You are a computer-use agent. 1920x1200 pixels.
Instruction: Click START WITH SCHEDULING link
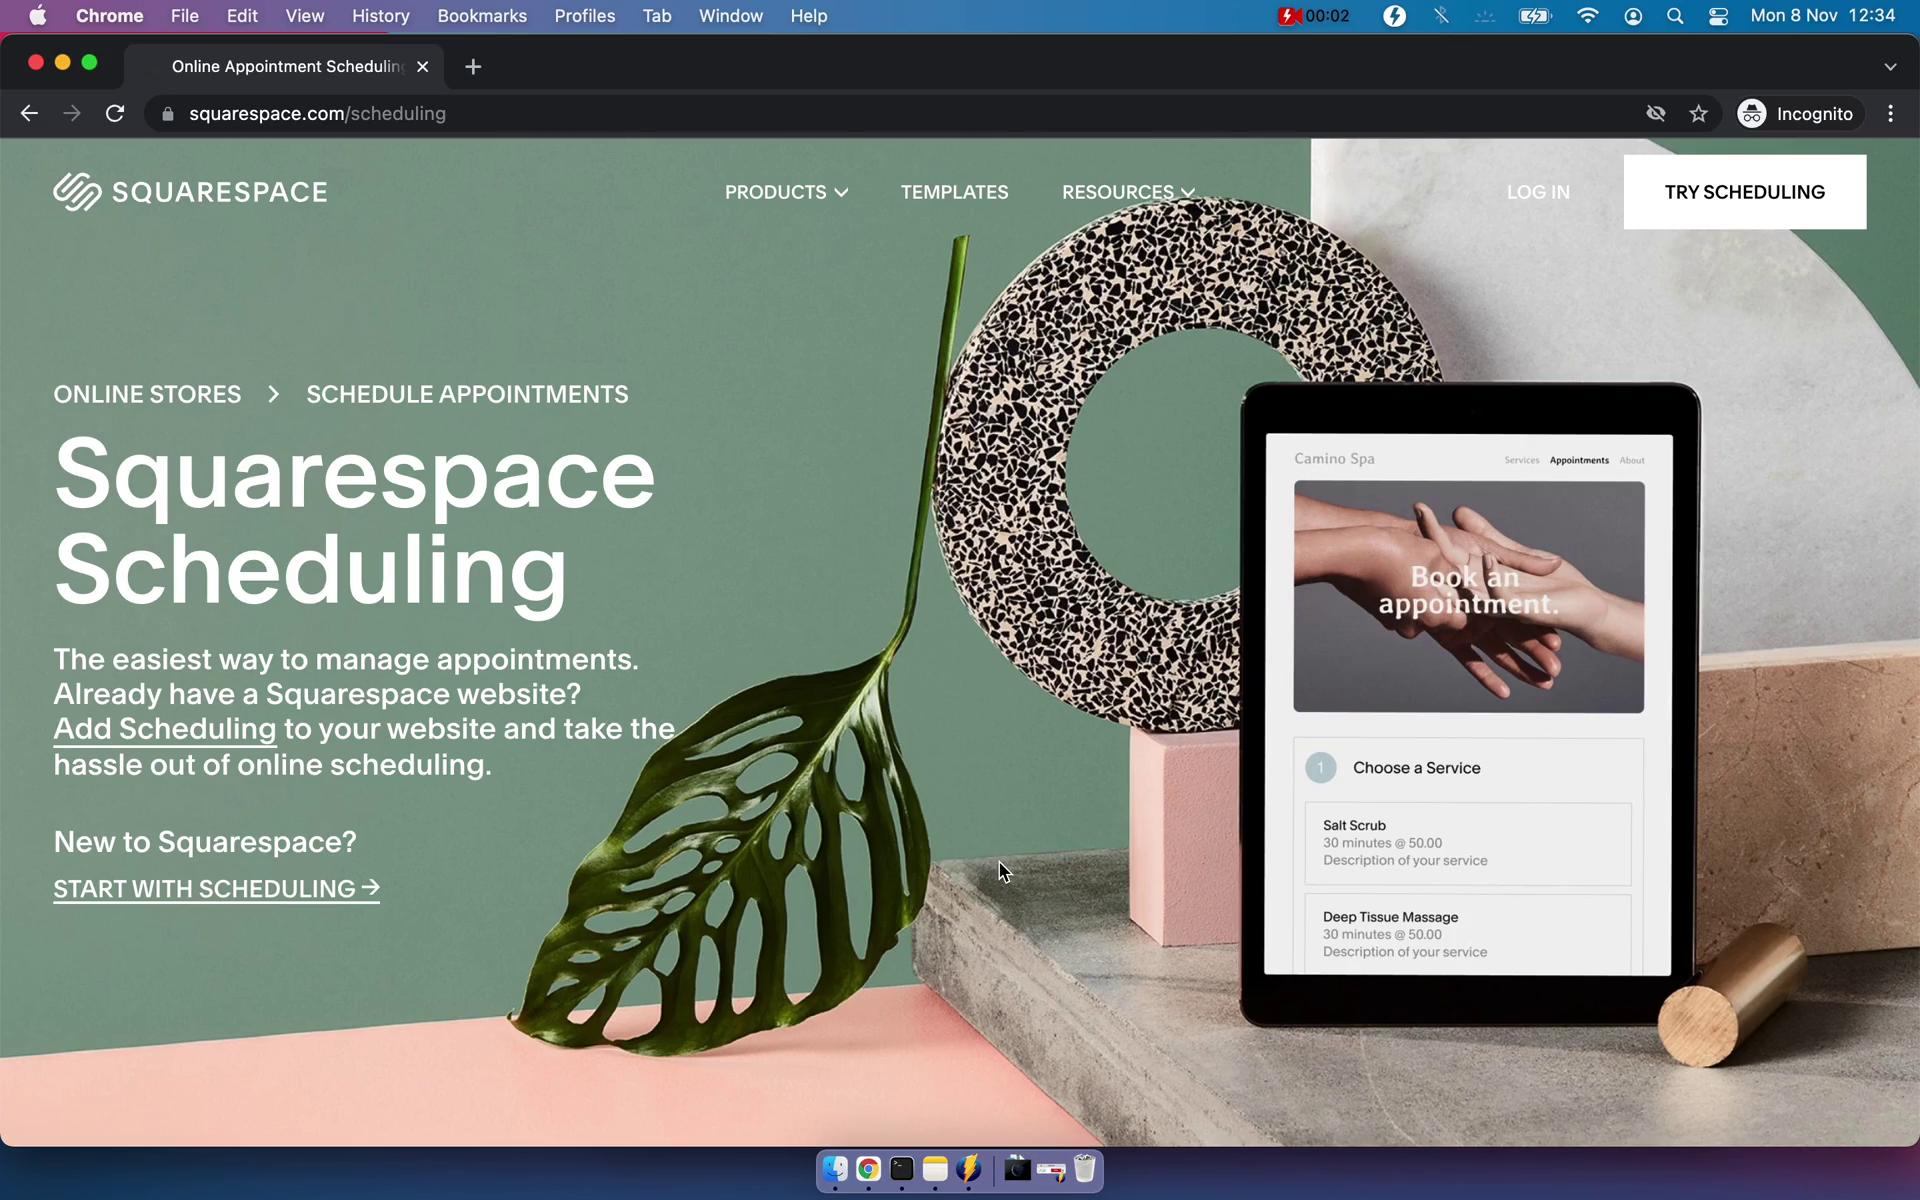click(x=216, y=889)
